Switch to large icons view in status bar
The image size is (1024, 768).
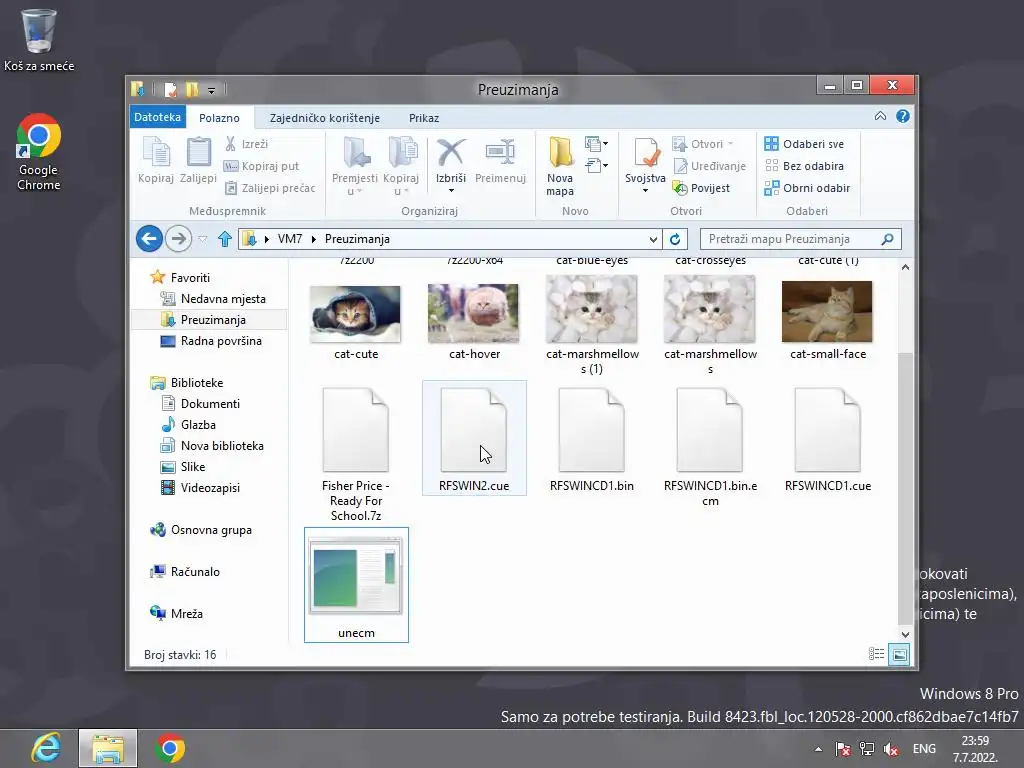(899, 654)
